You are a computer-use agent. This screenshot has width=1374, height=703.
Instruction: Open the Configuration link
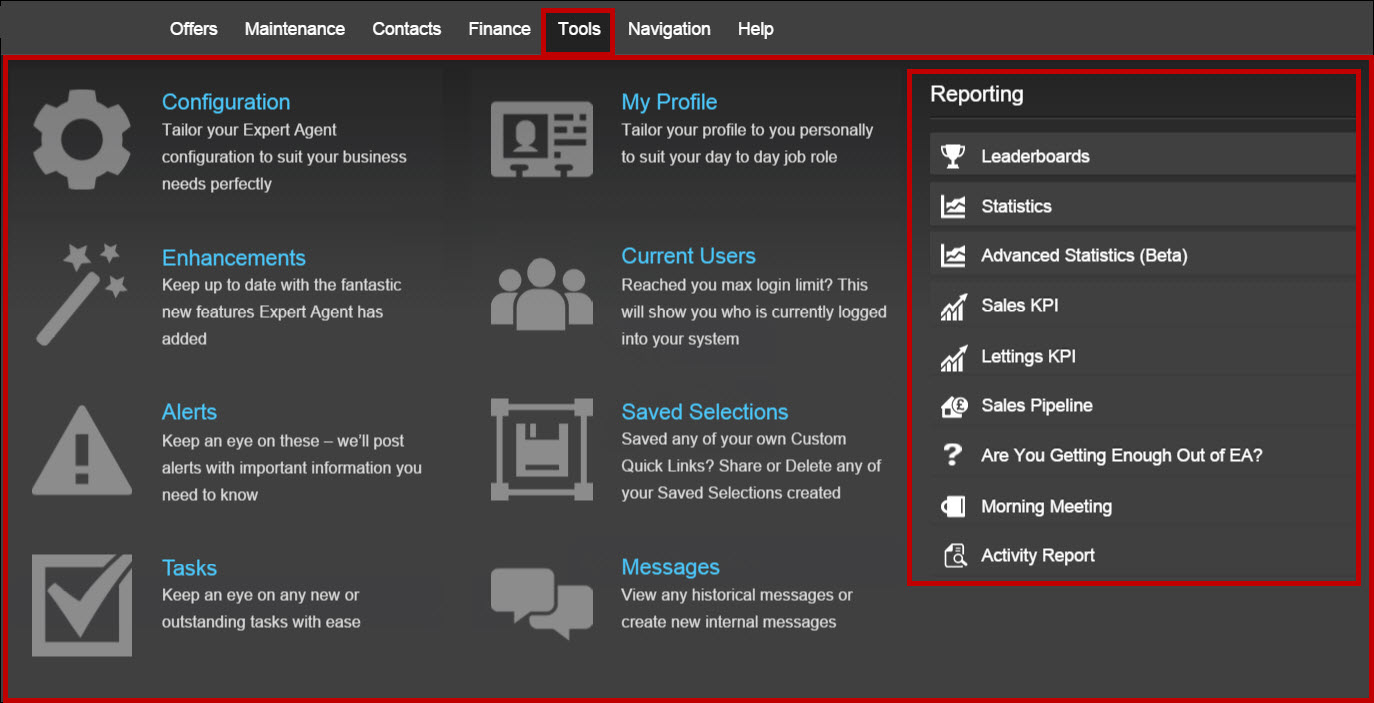pos(226,102)
